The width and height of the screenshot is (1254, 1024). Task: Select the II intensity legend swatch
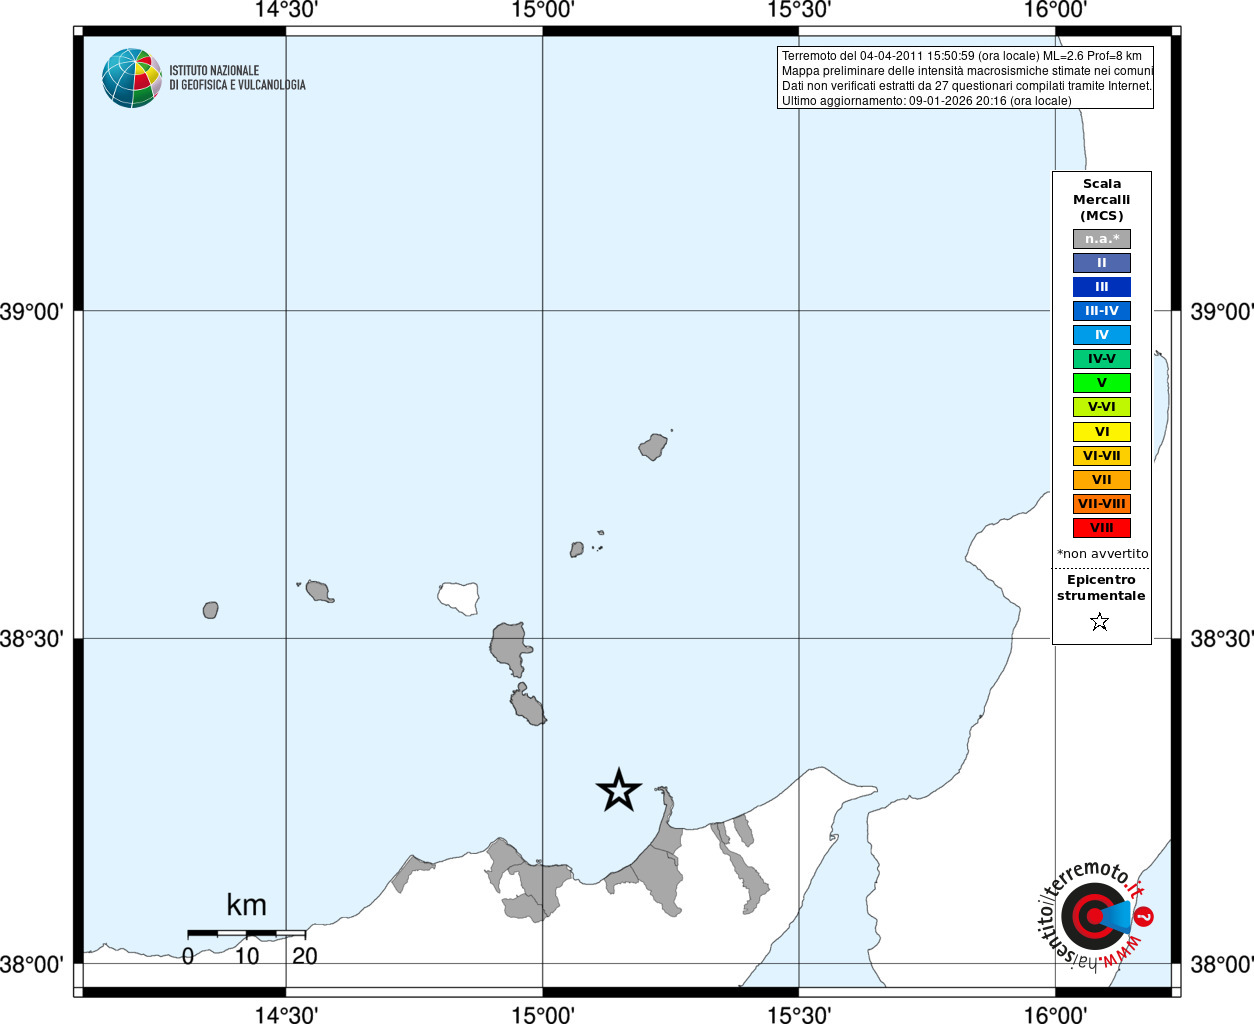[1102, 263]
